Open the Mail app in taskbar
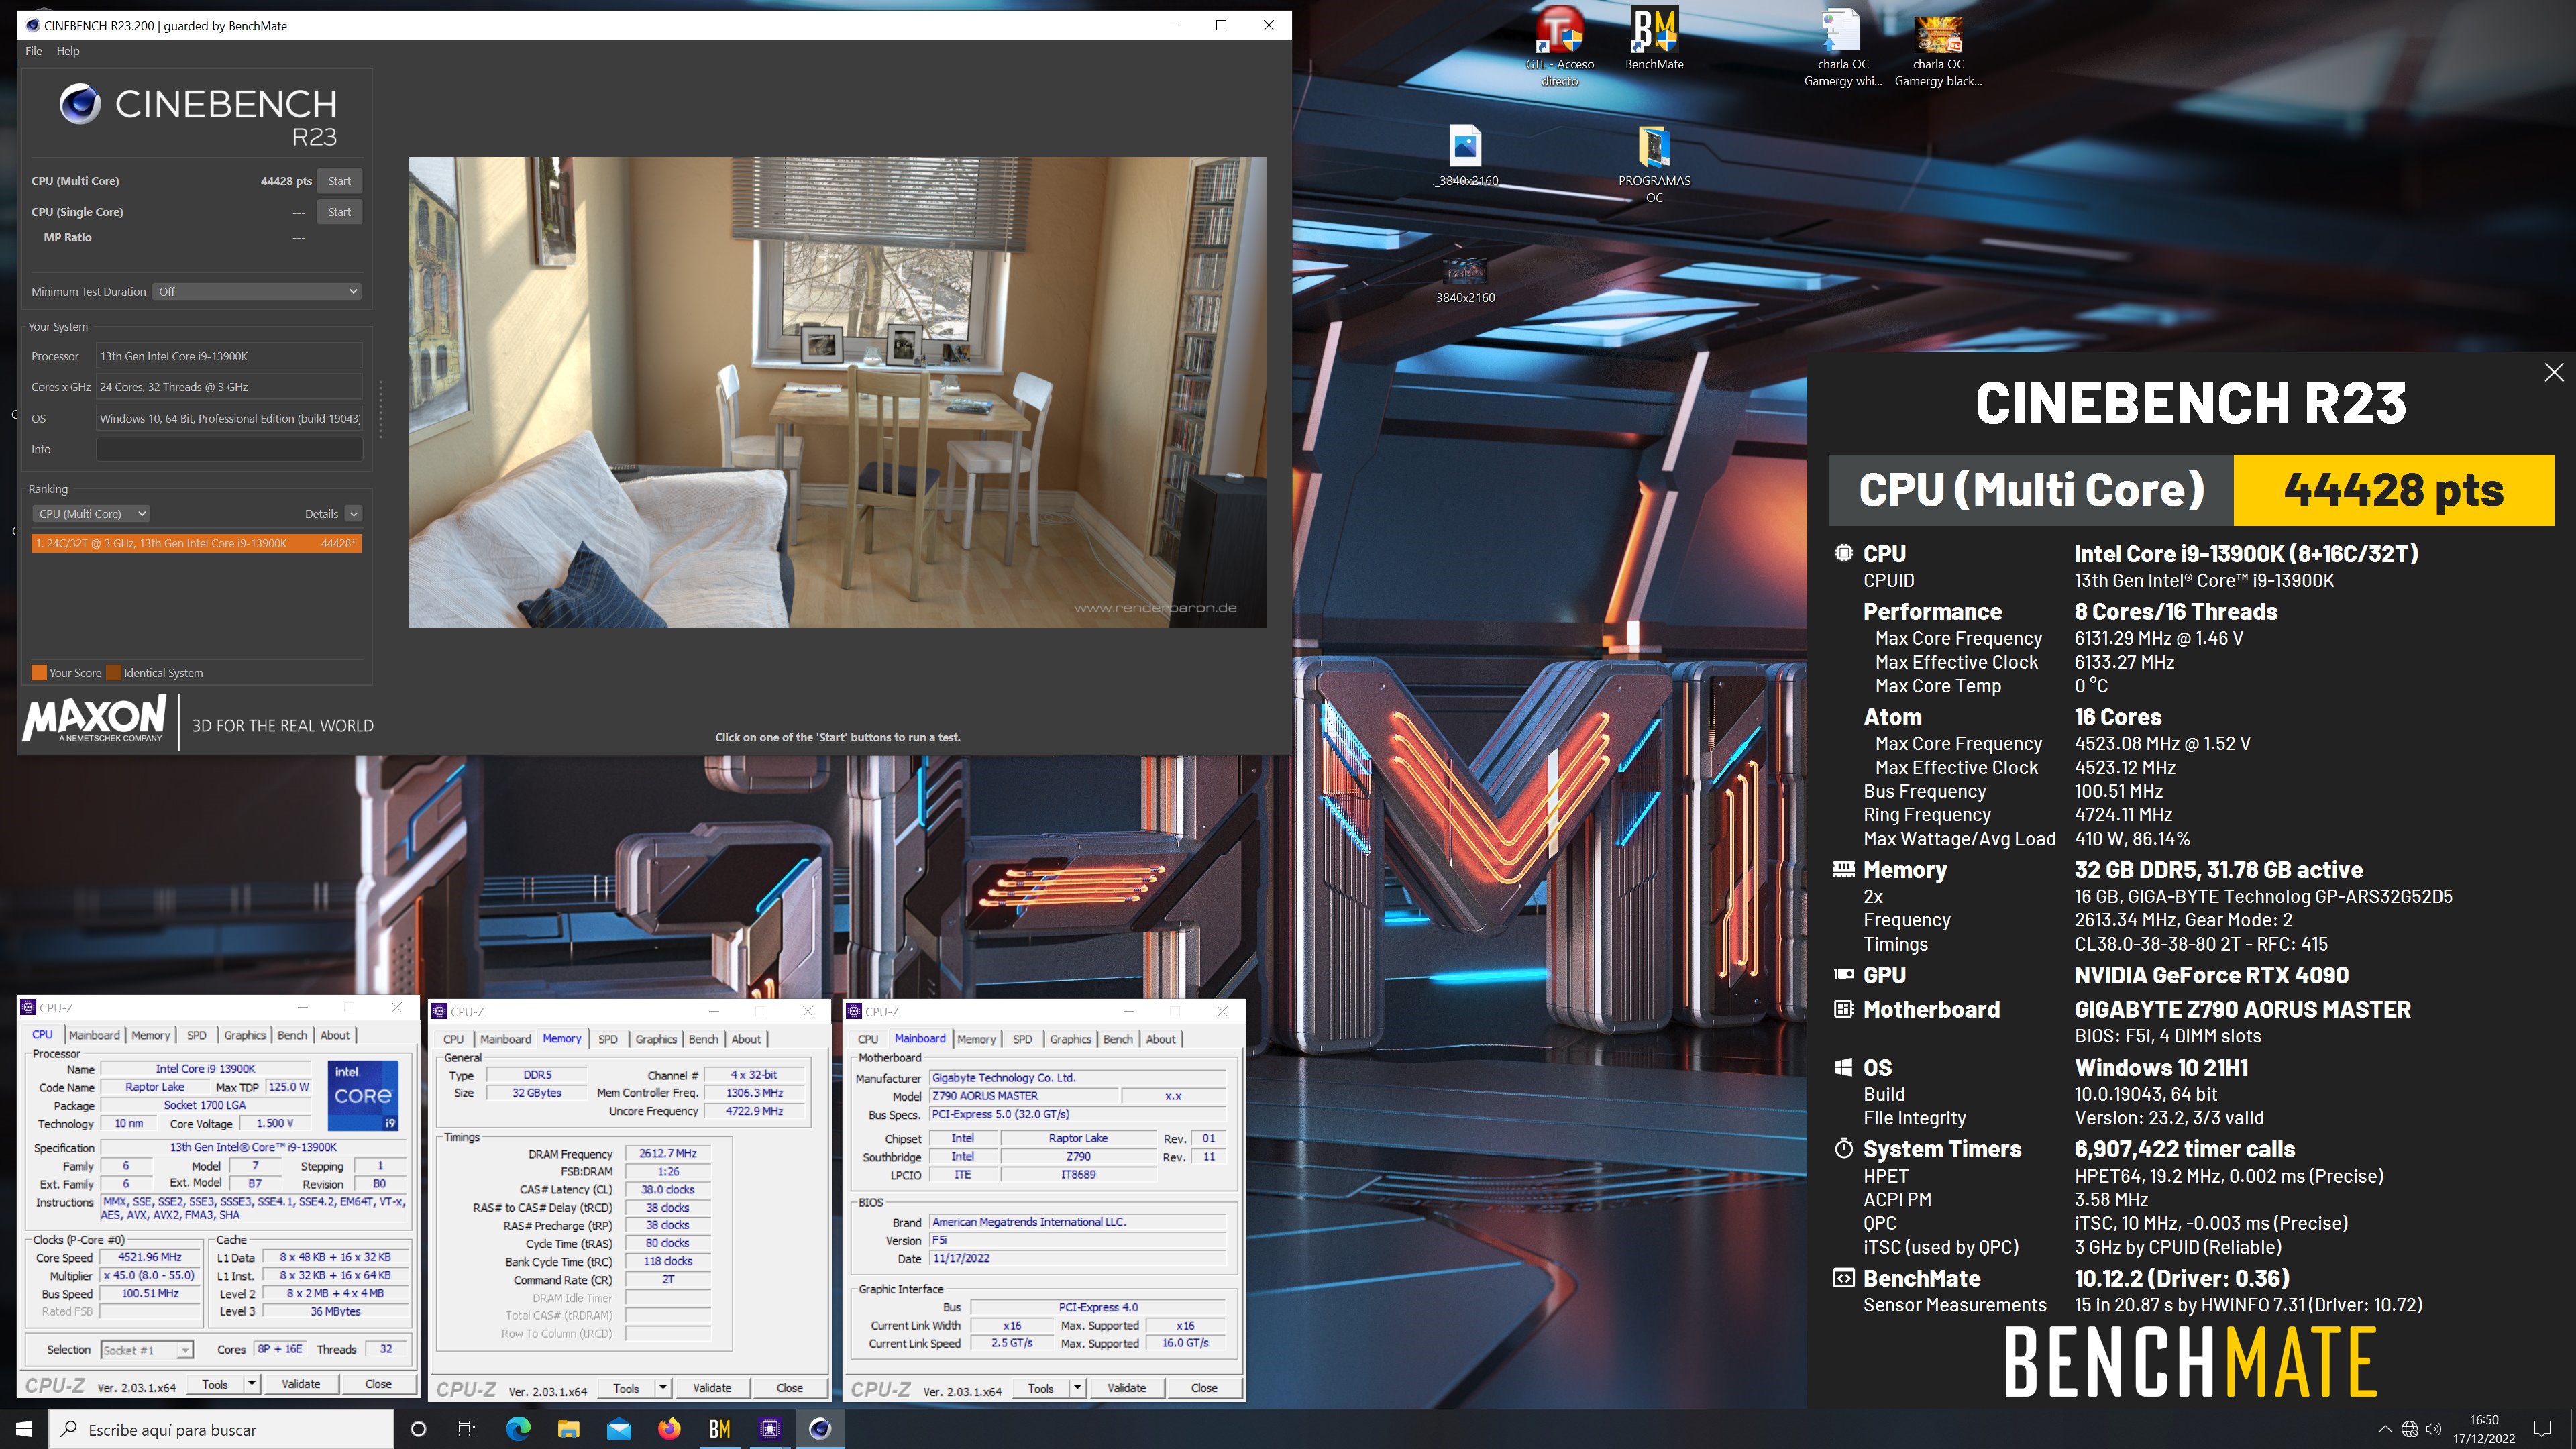The height and width of the screenshot is (1449, 2576). click(619, 1429)
